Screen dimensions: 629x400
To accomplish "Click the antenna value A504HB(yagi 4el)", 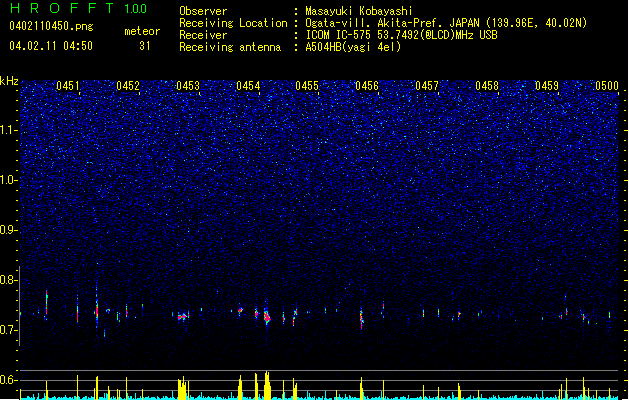I will coord(353,47).
